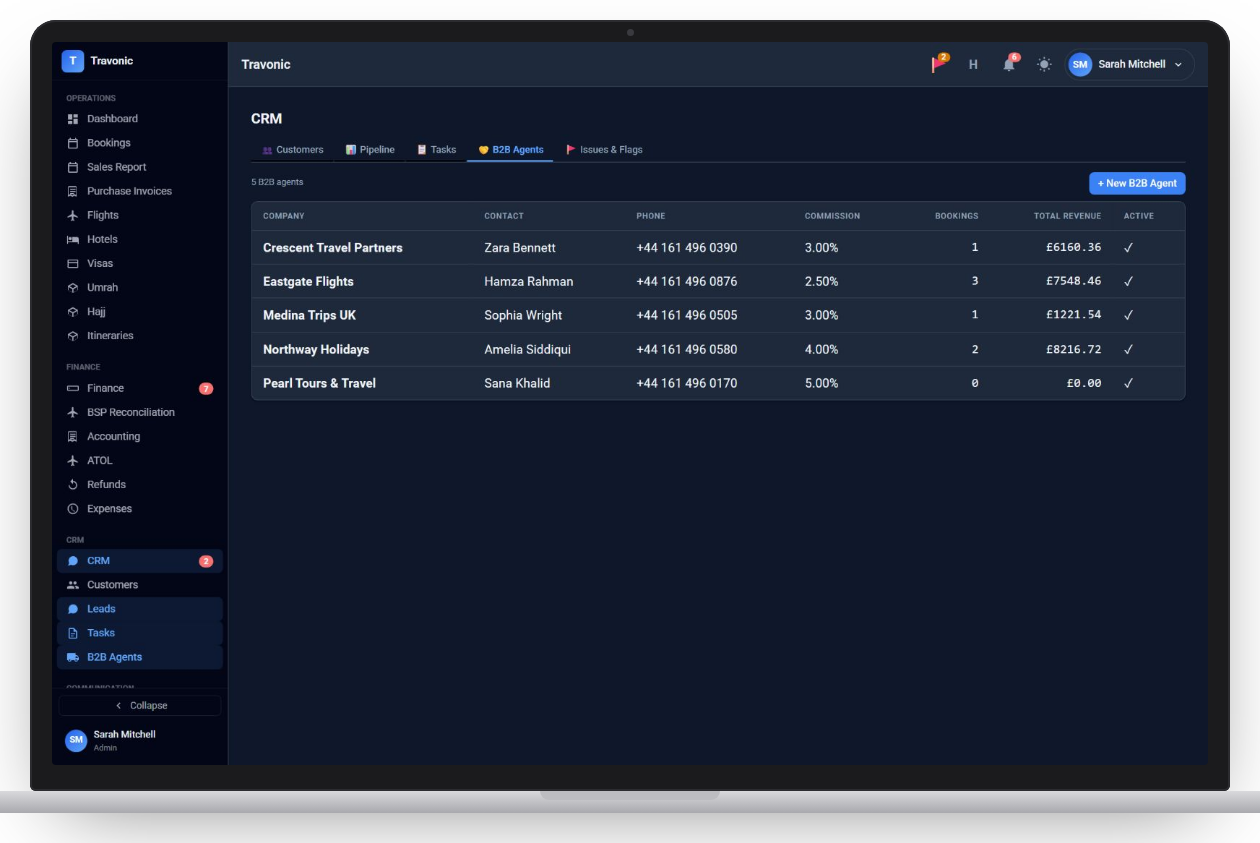Open Dashboard from the sidebar
This screenshot has height=843, width=1260.
click(140, 119)
